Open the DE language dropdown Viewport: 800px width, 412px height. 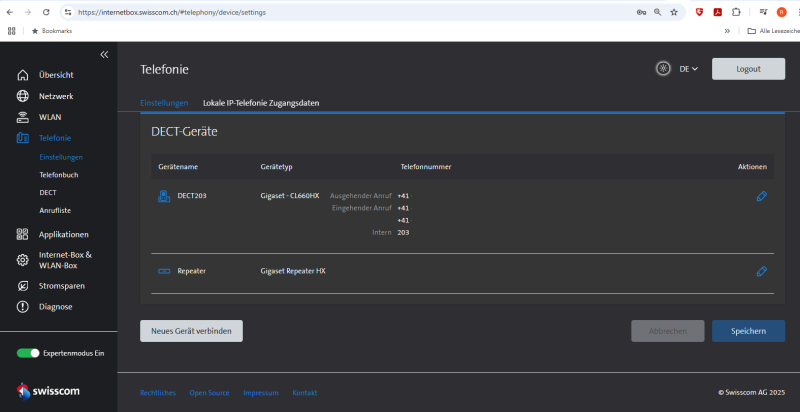[688, 69]
